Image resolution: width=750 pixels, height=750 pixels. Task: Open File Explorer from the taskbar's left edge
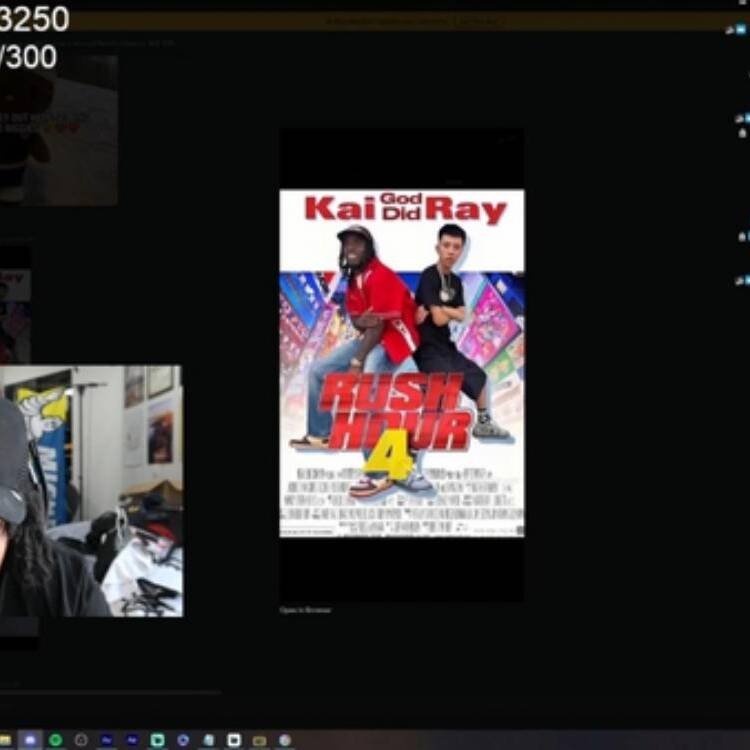click(x=5, y=740)
